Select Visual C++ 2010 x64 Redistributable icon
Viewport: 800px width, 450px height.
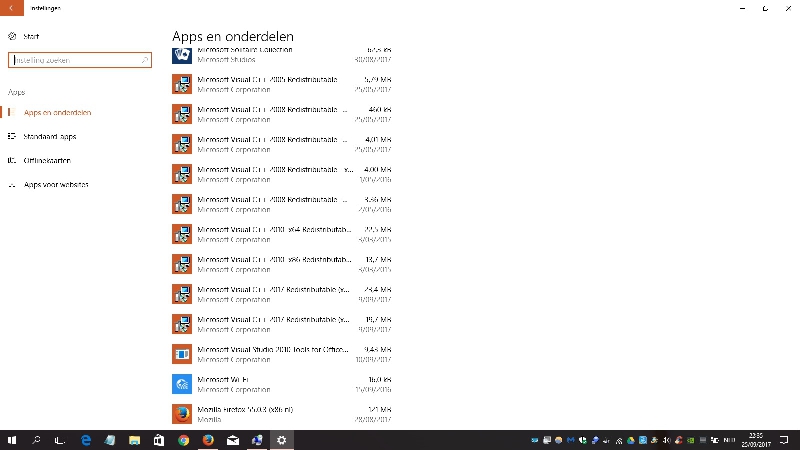[182, 234]
